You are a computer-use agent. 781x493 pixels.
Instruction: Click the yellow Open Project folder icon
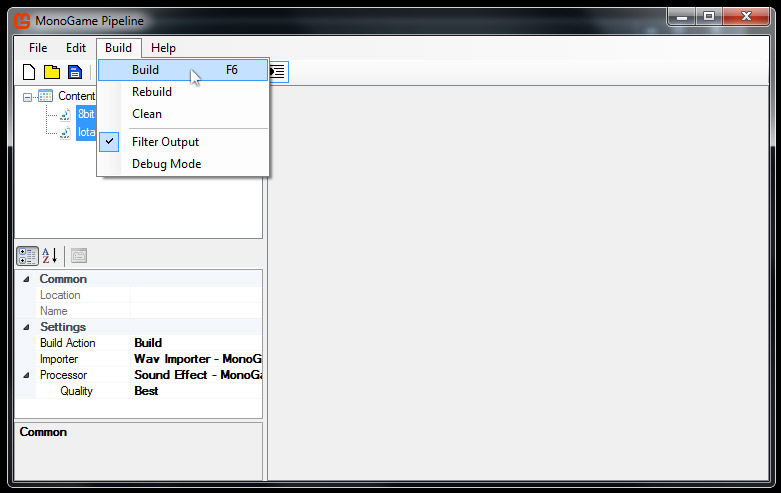coord(51,71)
